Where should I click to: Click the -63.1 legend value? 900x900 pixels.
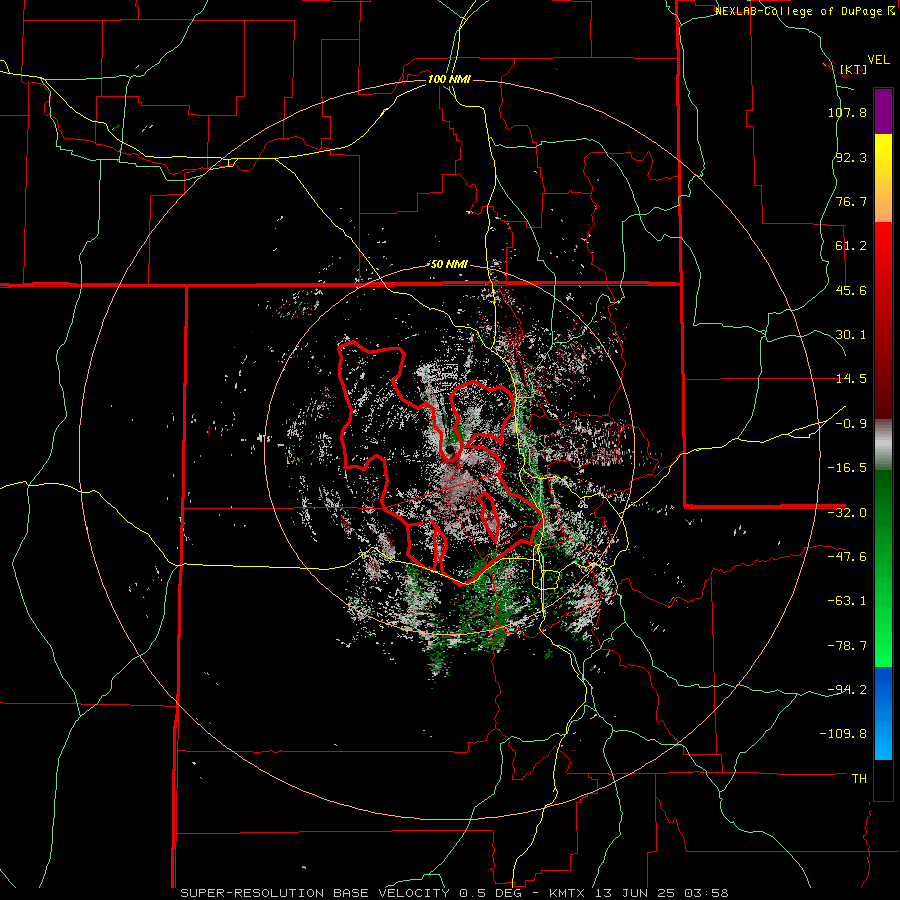coord(847,601)
